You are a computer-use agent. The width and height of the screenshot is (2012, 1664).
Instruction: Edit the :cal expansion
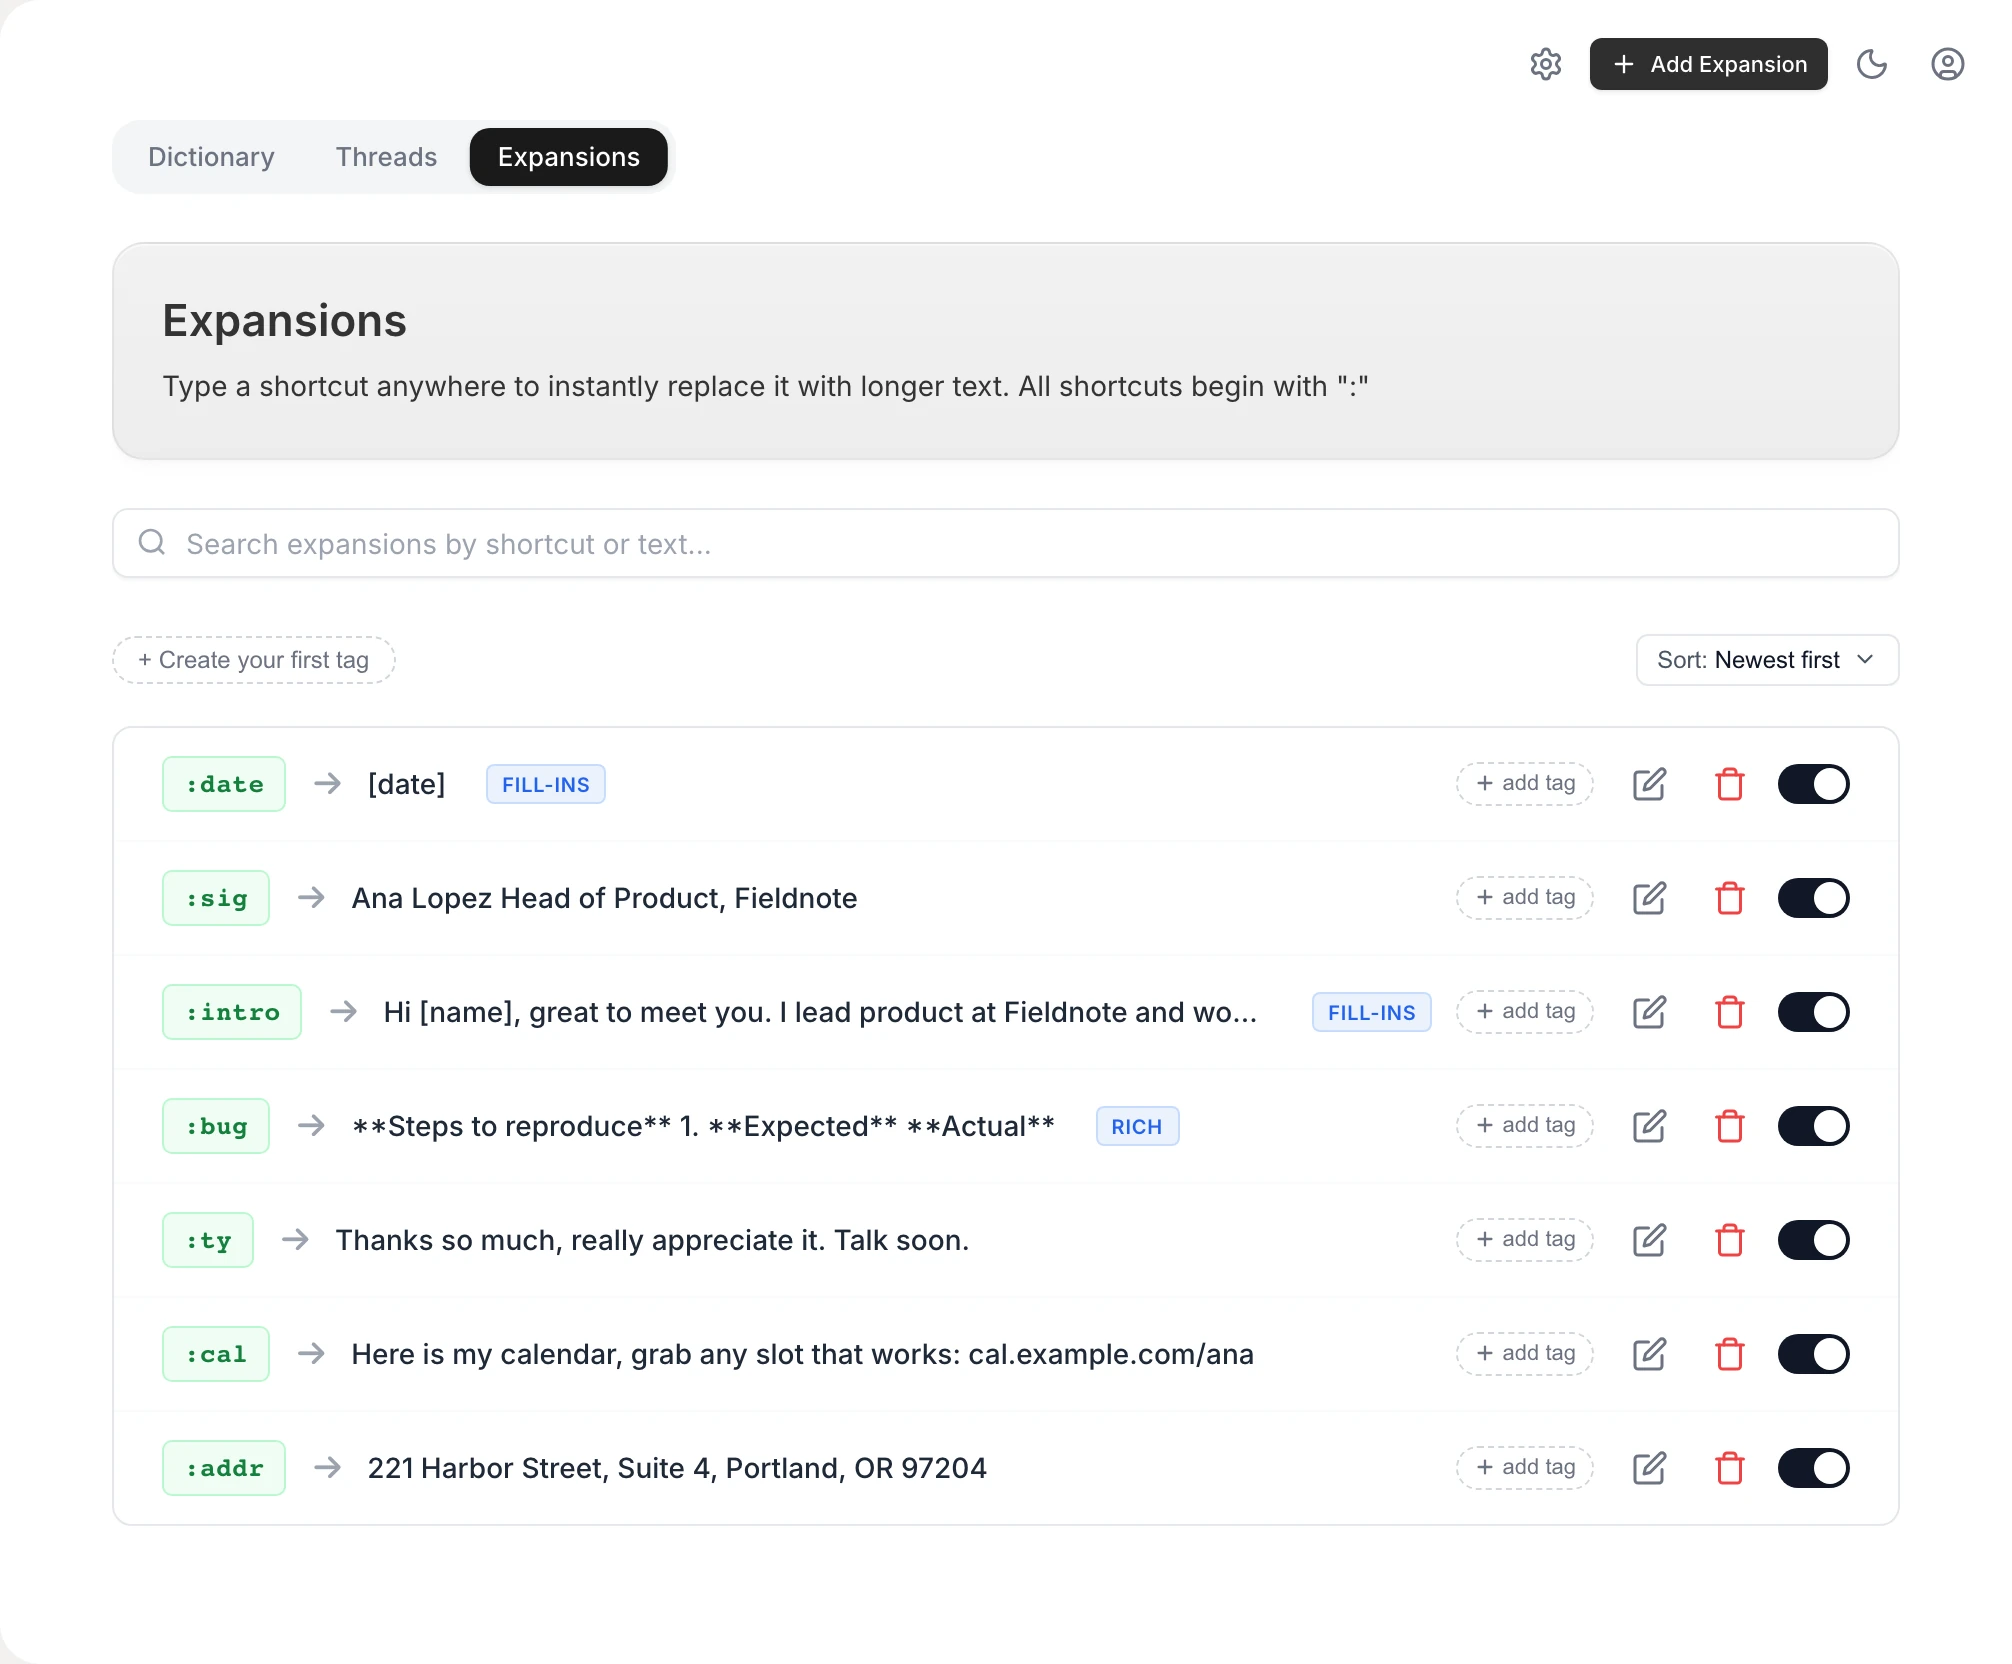[x=1649, y=1354]
